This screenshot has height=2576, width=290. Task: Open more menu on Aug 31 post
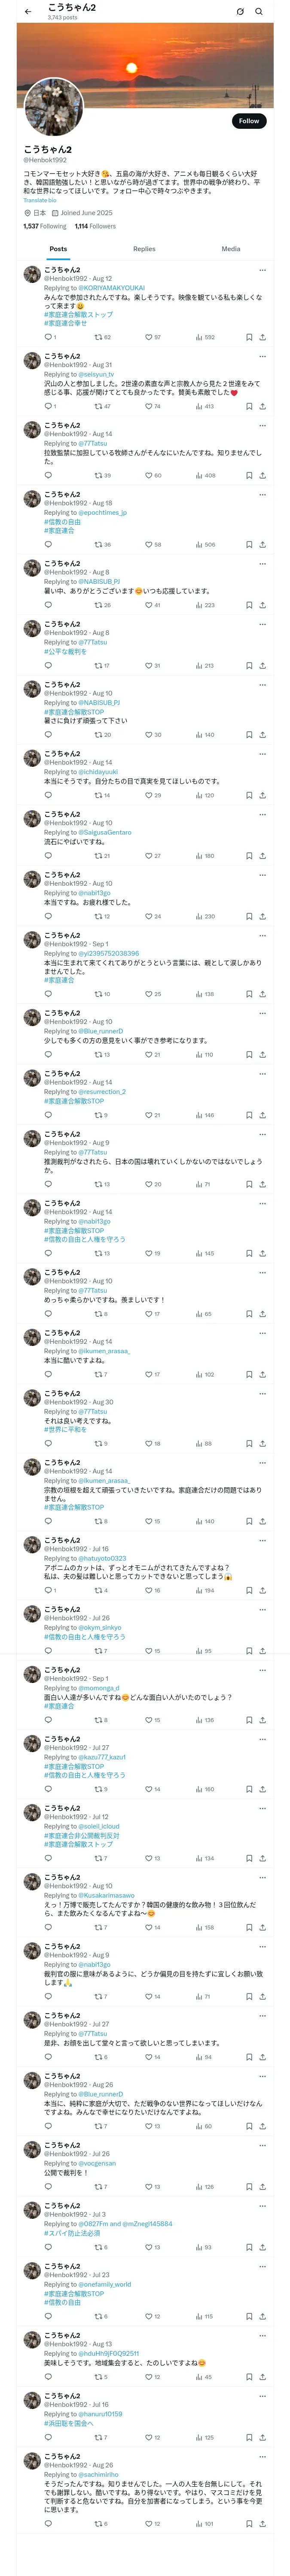click(x=262, y=356)
